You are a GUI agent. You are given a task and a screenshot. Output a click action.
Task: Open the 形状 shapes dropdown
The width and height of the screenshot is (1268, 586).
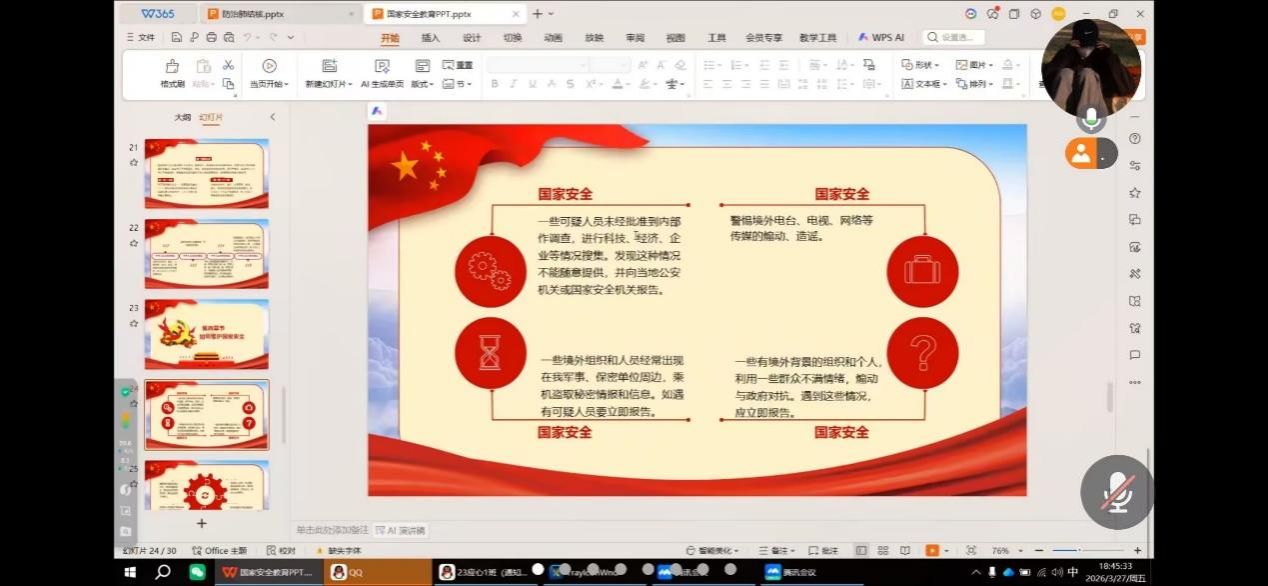pos(920,65)
